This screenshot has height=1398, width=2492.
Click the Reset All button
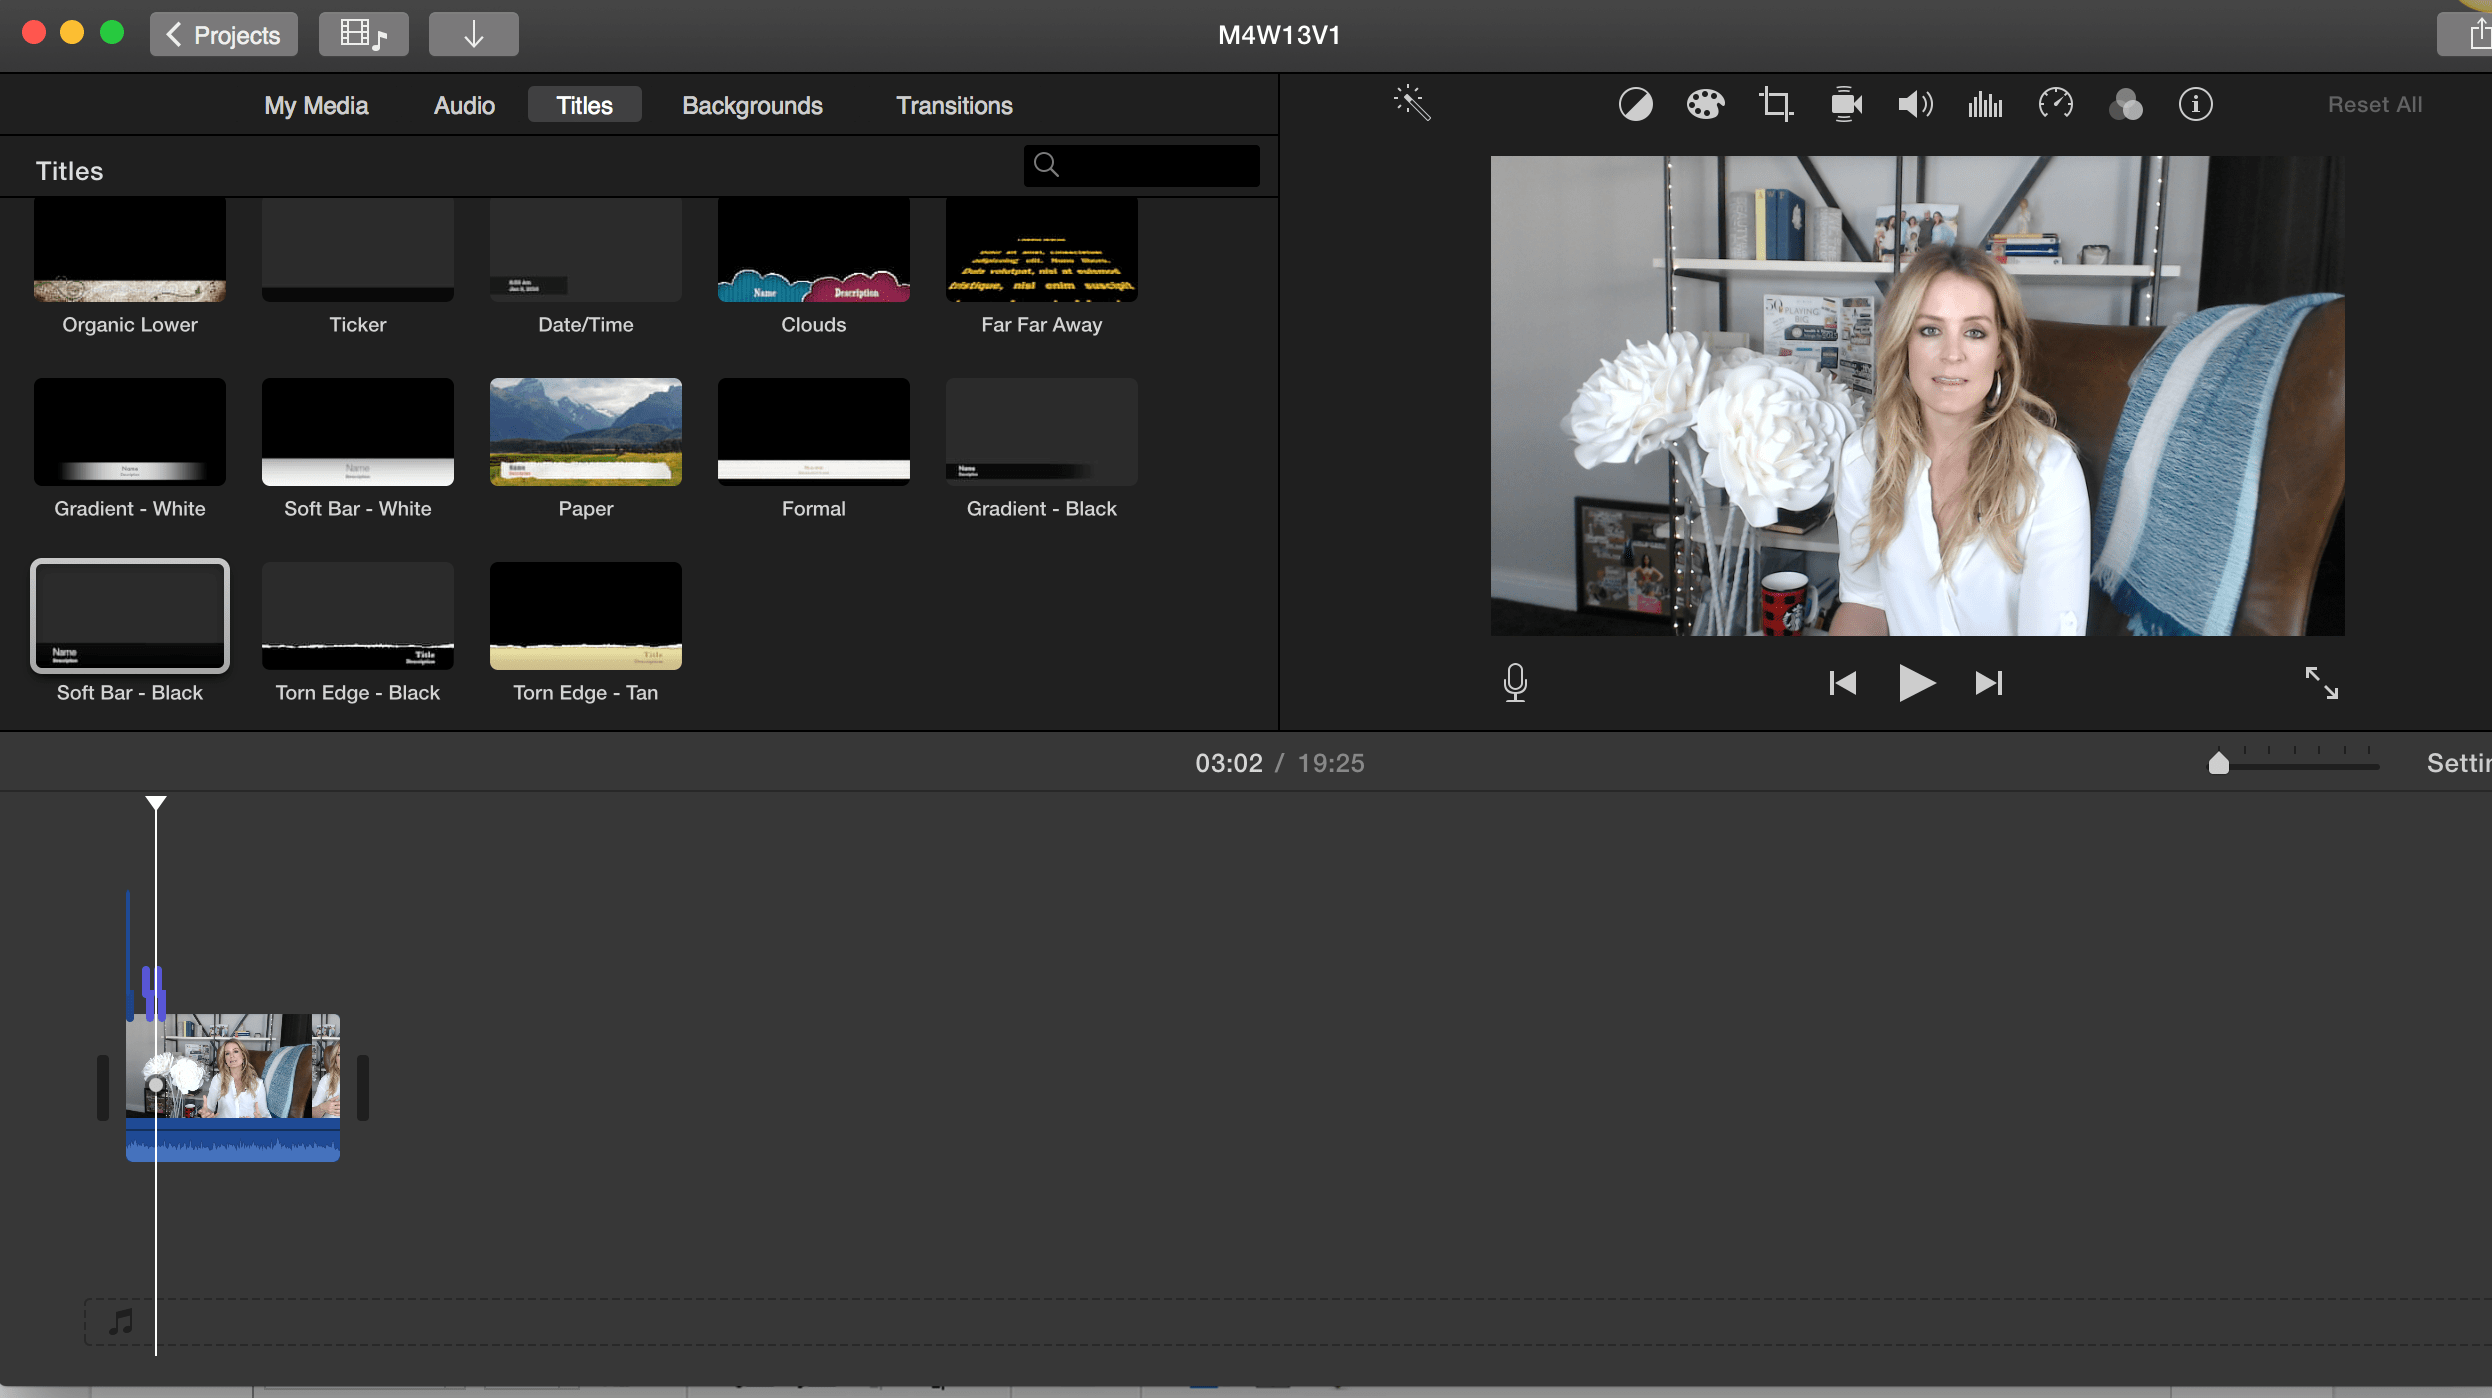pyautogui.click(x=2375, y=104)
